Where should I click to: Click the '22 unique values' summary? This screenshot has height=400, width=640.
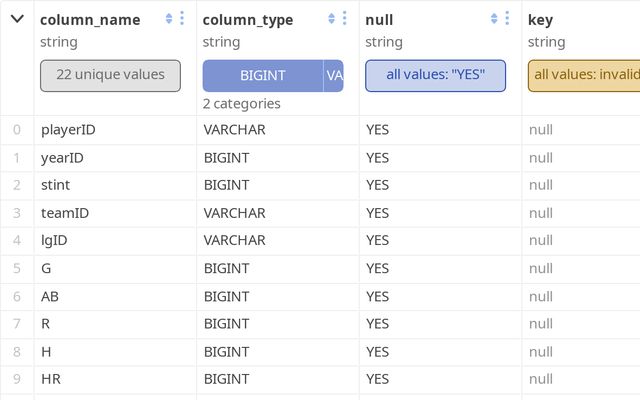pyautogui.click(x=110, y=76)
